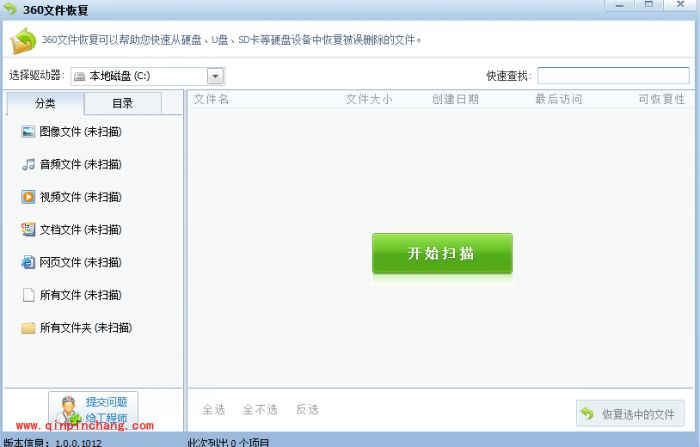Click the green arrow on recover button
This screenshot has height=447, width=700.
[x=588, y=414]
